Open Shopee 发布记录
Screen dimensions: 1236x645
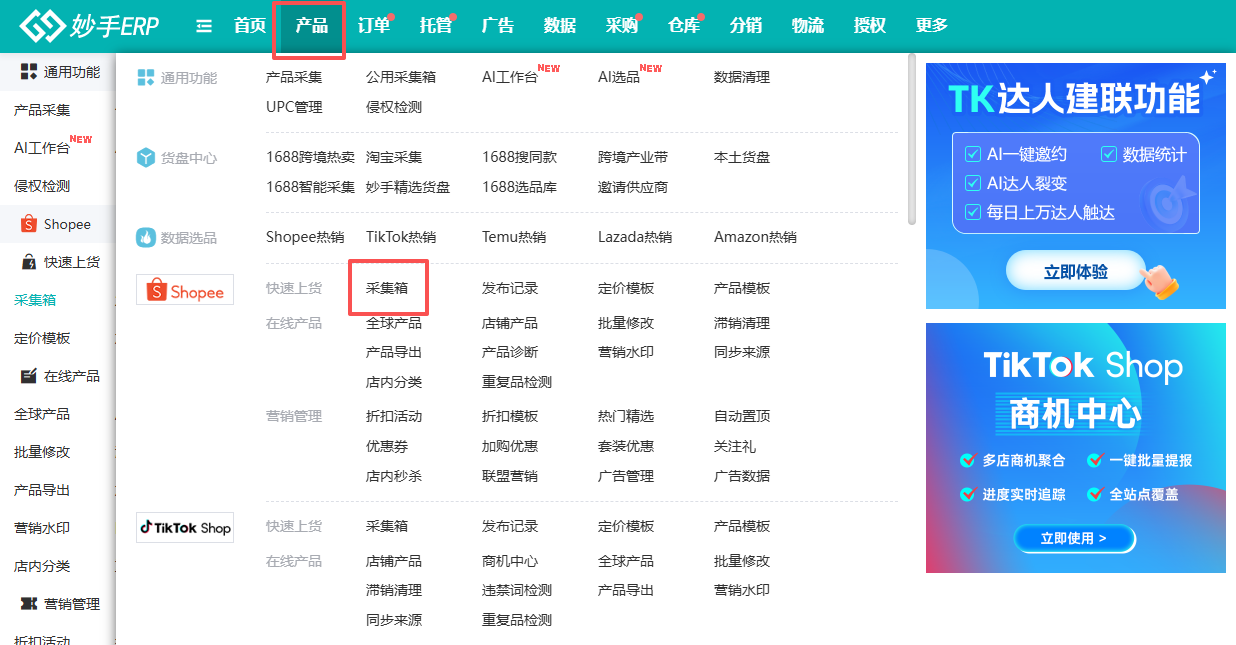click(510, 288)
